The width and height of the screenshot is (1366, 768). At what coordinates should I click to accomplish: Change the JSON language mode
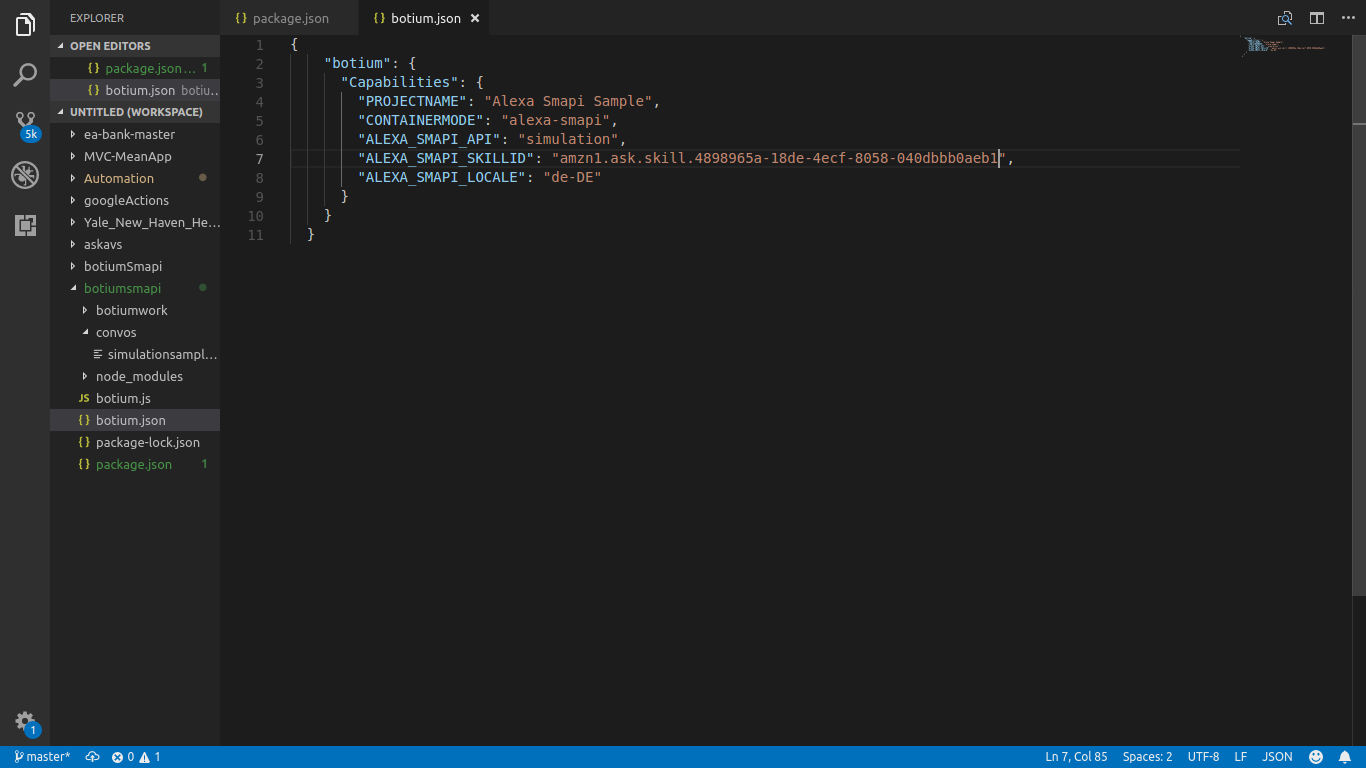(x=1277, y=757)
